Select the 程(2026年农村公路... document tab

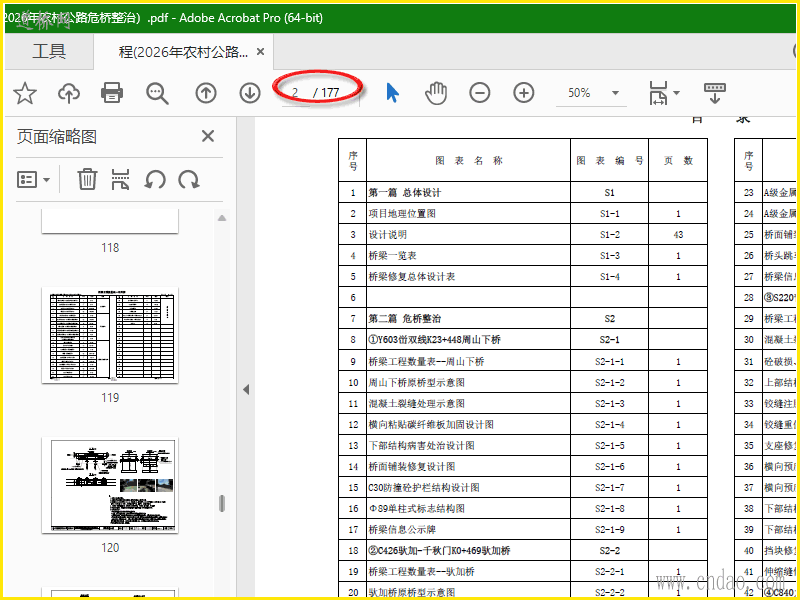pos(184,52)
